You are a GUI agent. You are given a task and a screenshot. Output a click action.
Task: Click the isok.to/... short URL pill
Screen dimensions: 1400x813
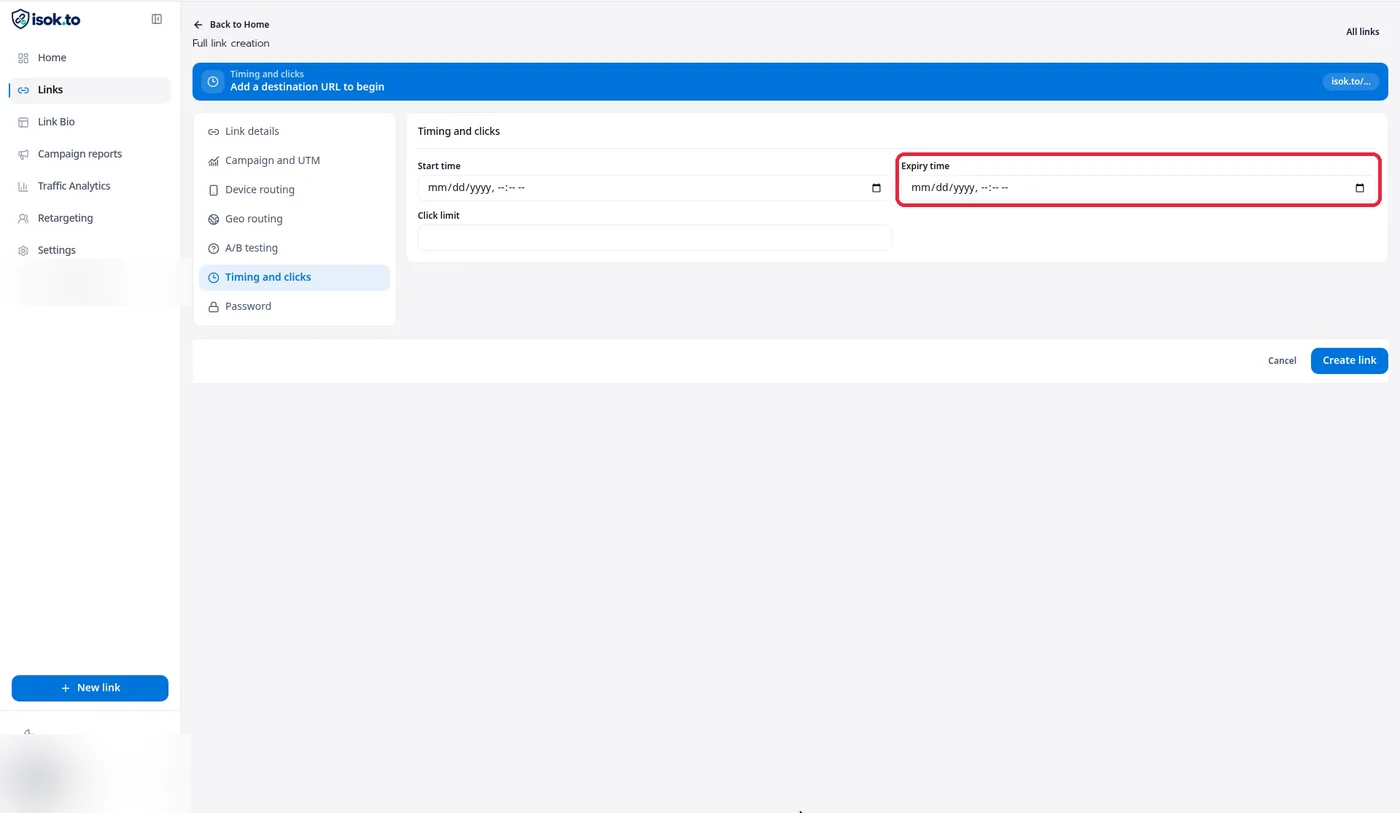coord(1350,82)
